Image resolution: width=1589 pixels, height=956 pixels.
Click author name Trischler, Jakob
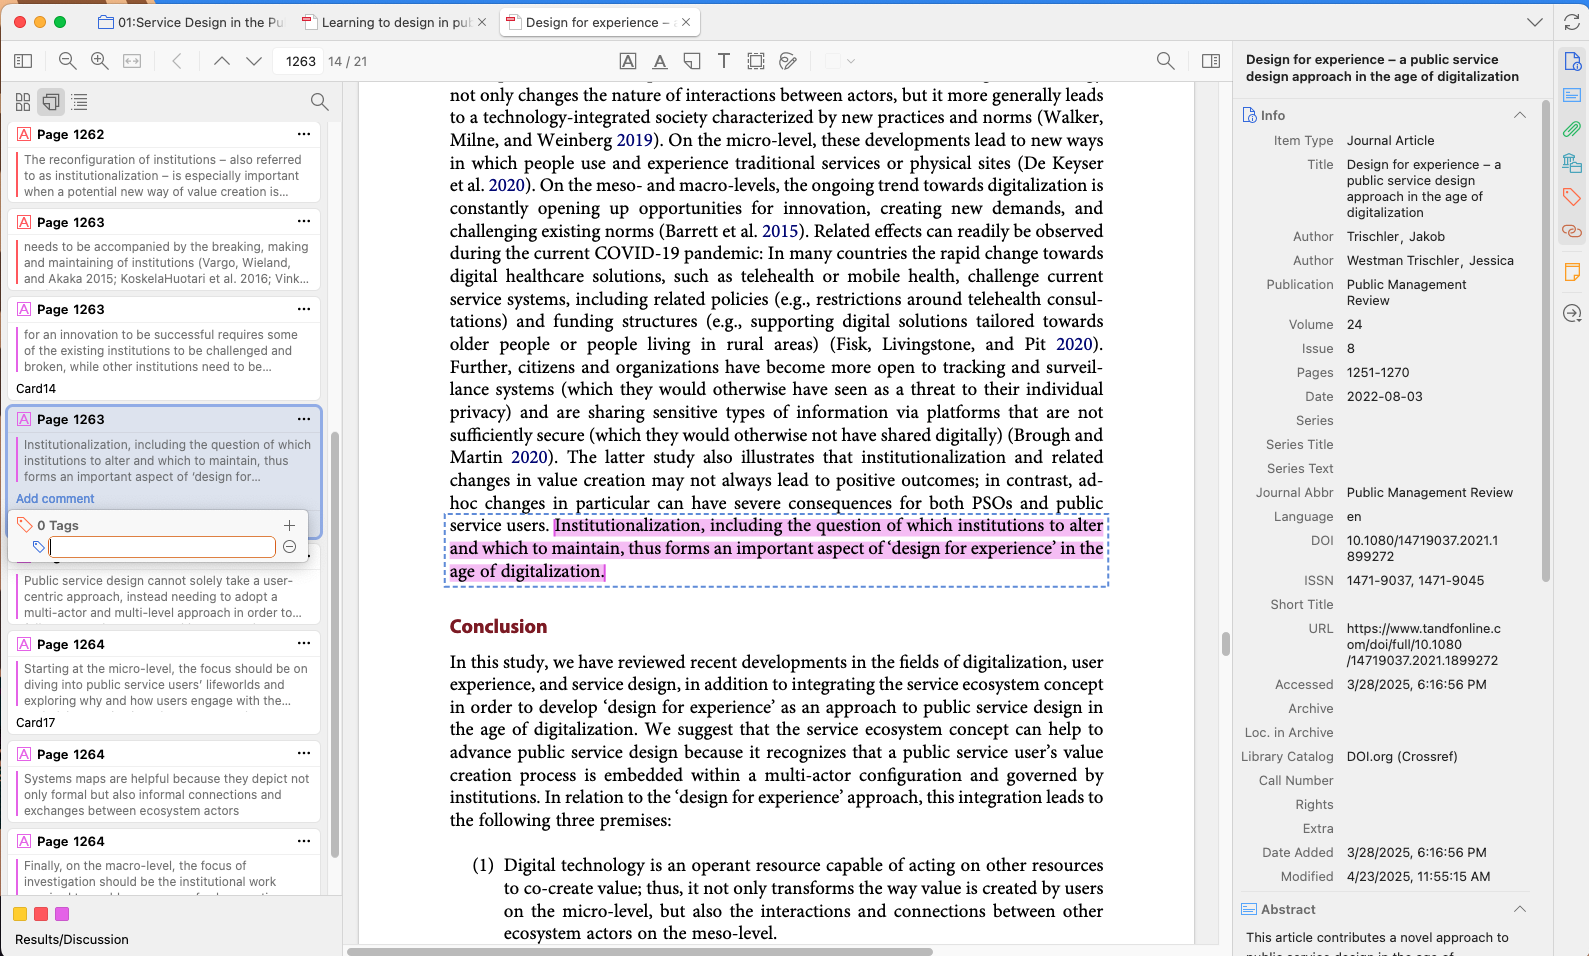pyautogui.click(x=1396, y=236)
